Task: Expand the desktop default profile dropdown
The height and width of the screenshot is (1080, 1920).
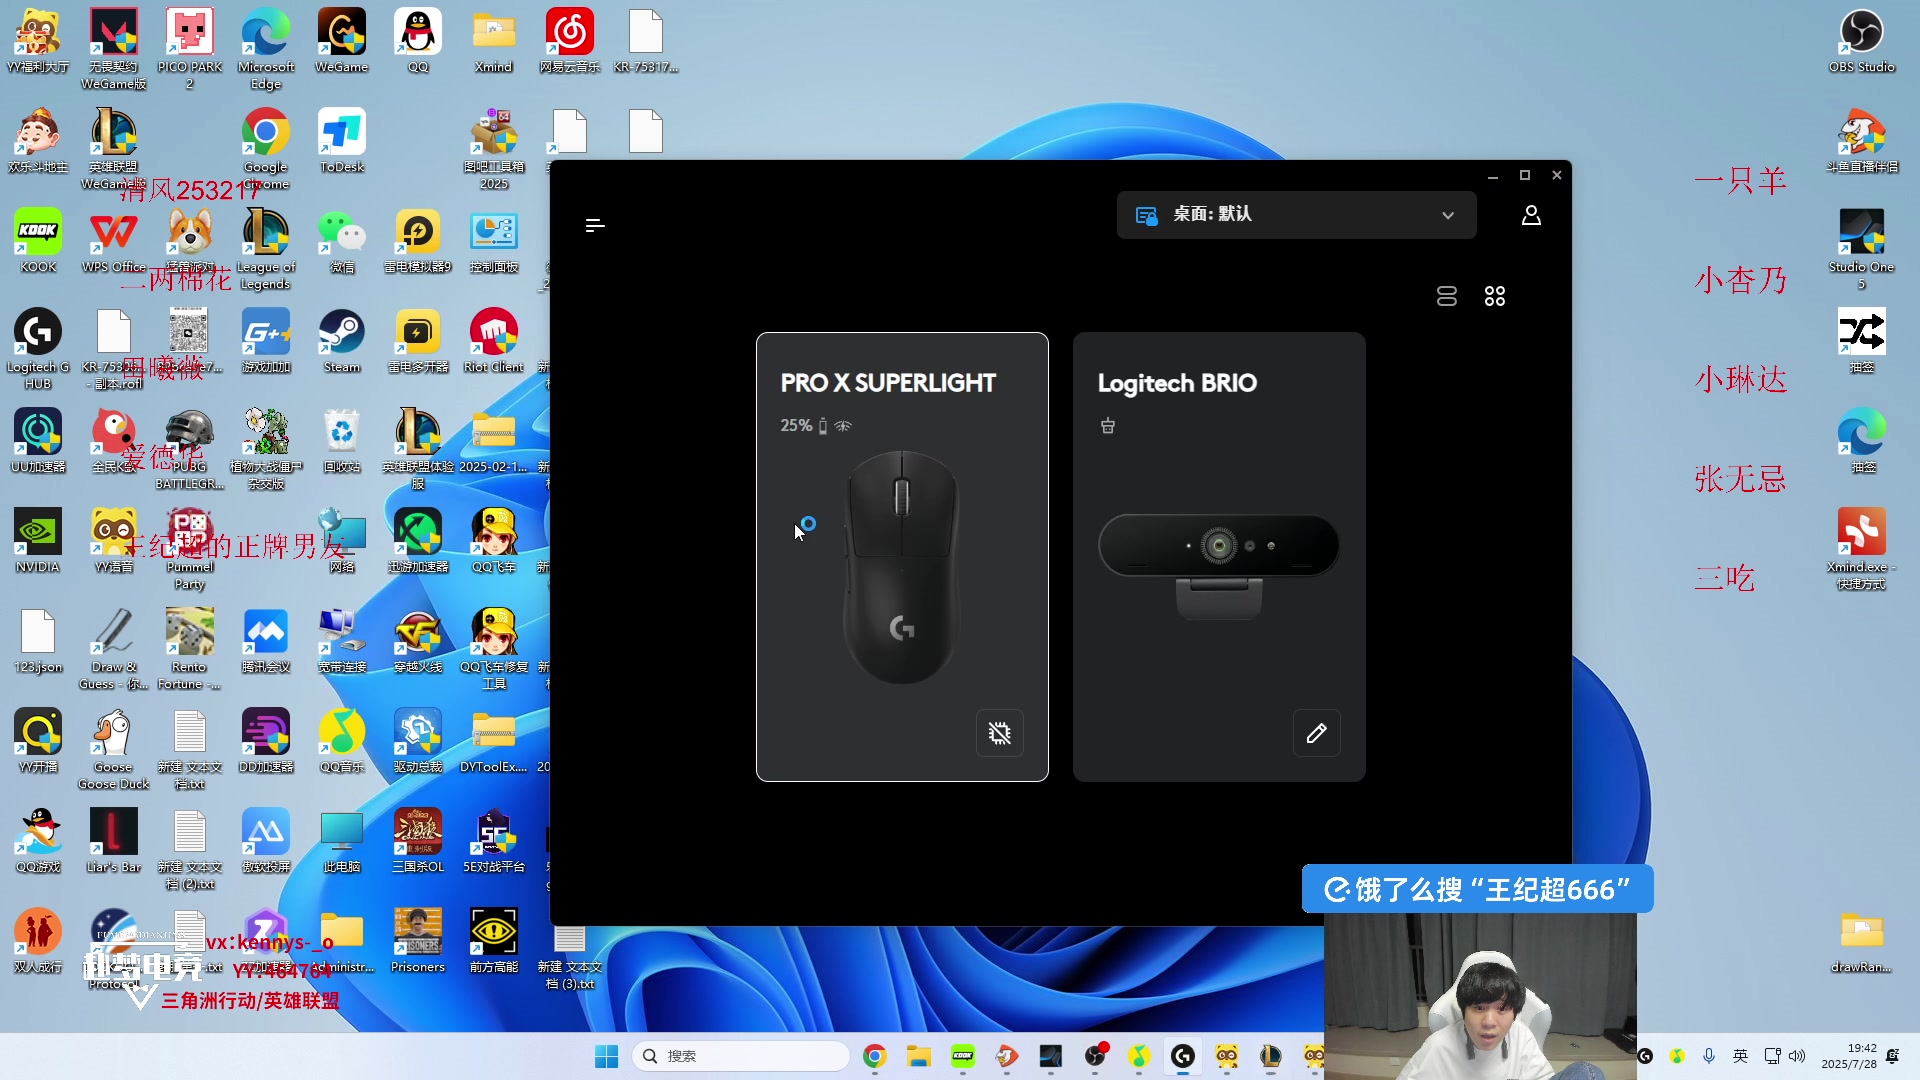Action: click(x=1296, y=215)
